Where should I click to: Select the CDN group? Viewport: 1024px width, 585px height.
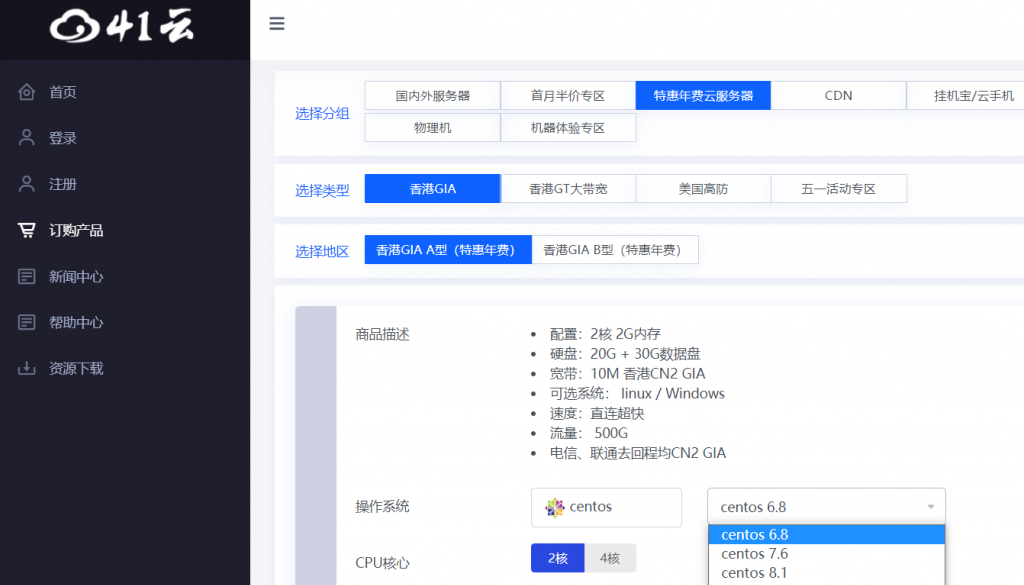839,95
